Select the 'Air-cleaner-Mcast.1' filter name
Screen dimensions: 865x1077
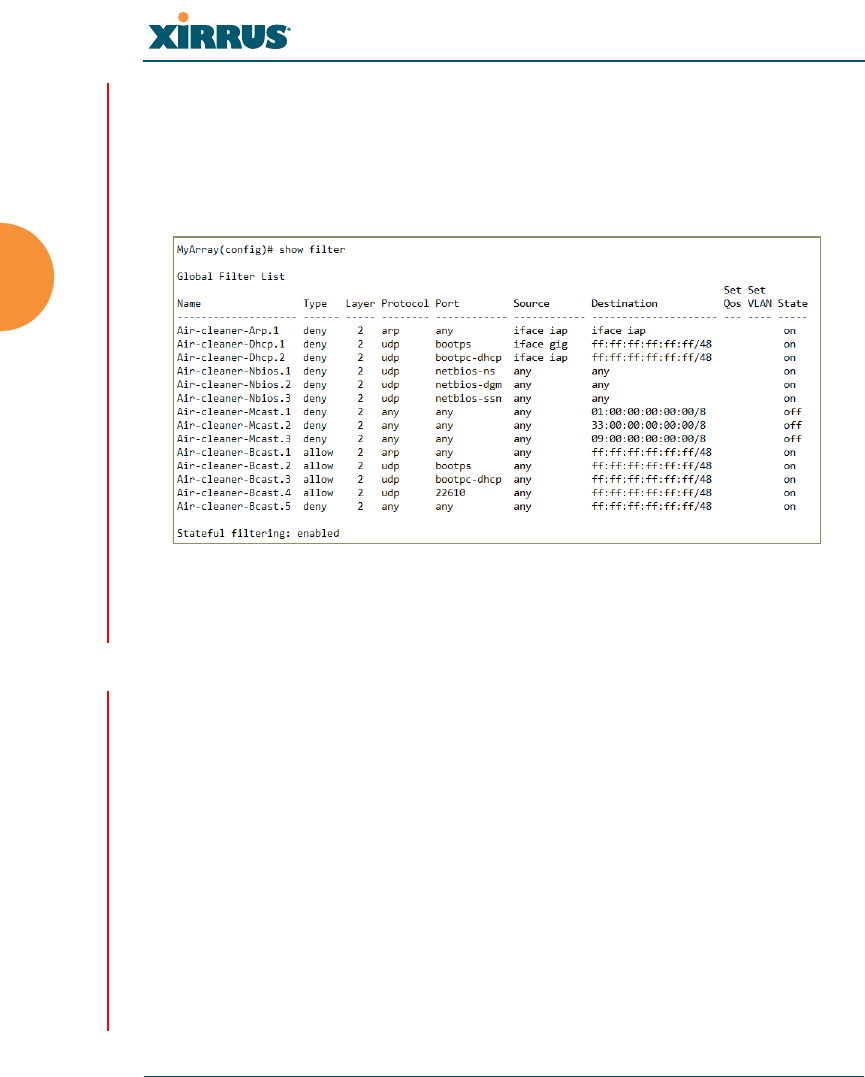[234, 412]
